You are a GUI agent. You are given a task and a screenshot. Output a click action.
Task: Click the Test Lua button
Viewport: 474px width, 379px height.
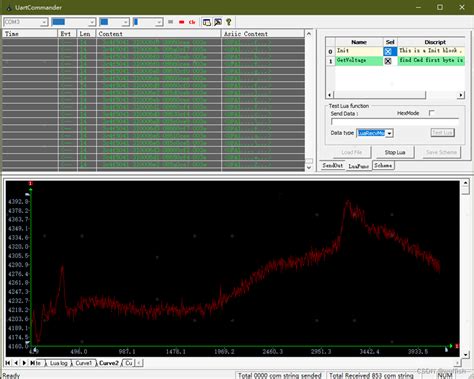pyautogui.click(x=442, y=133)
